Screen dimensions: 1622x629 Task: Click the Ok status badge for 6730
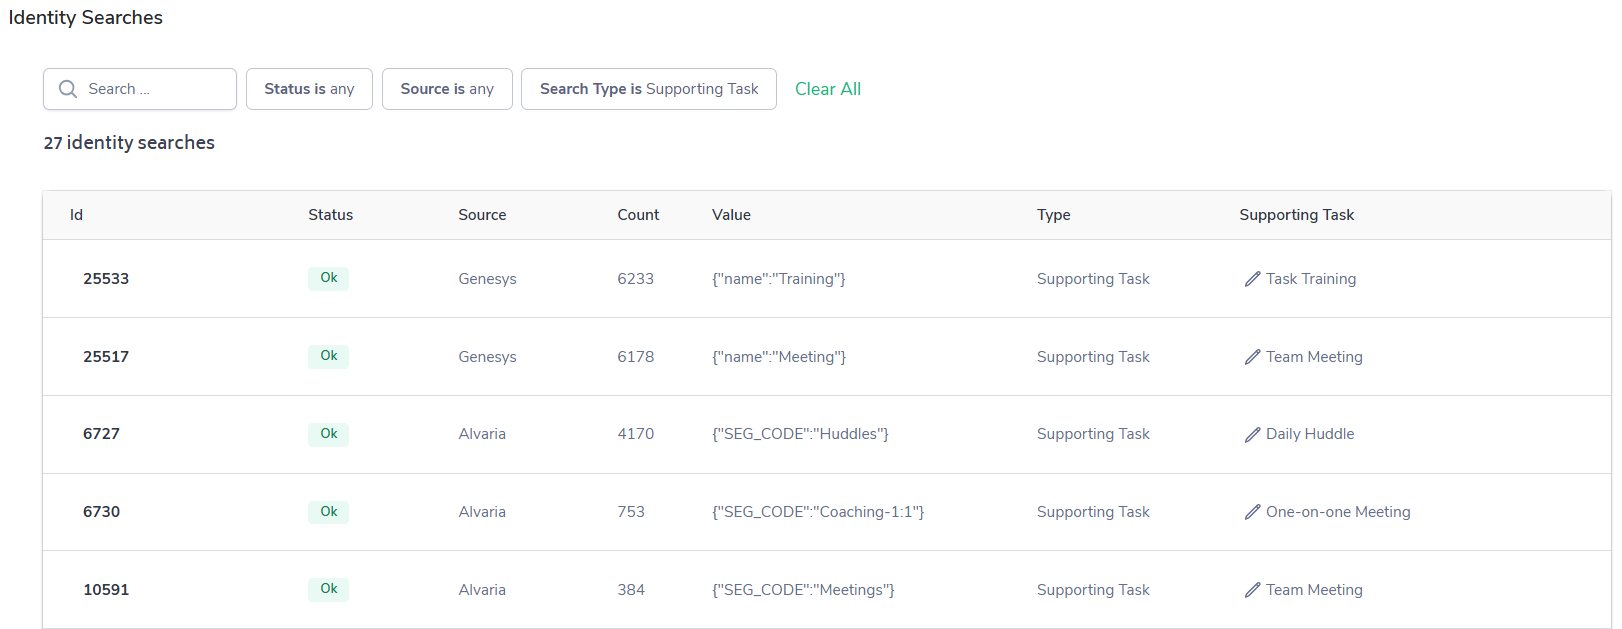tap(329, 511)
